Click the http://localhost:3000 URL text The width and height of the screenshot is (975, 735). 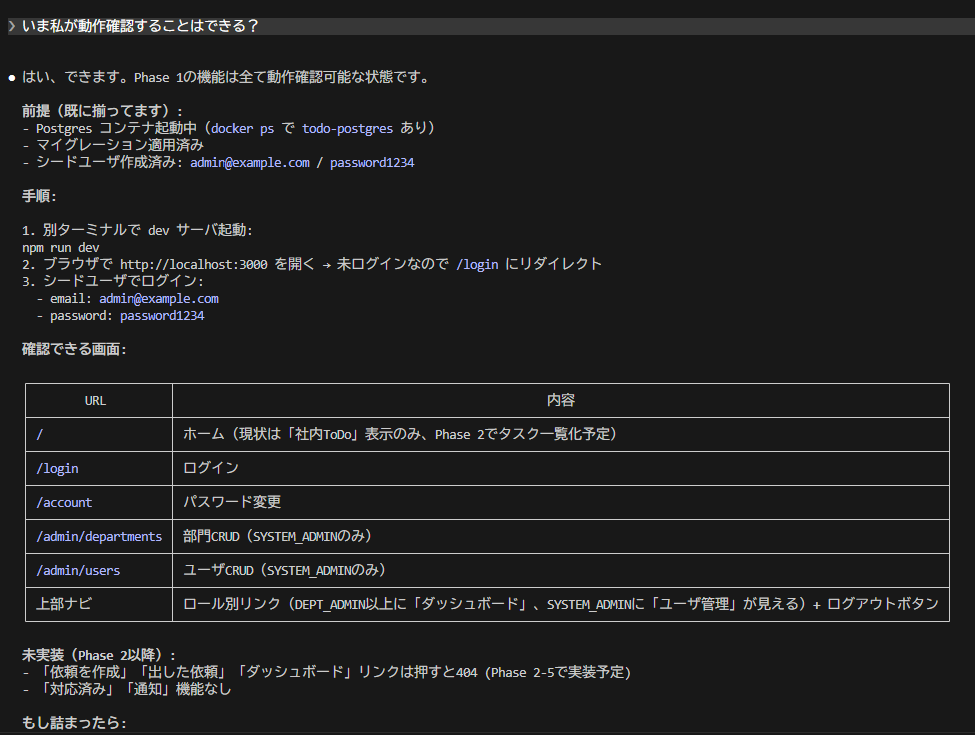(193, 264)
